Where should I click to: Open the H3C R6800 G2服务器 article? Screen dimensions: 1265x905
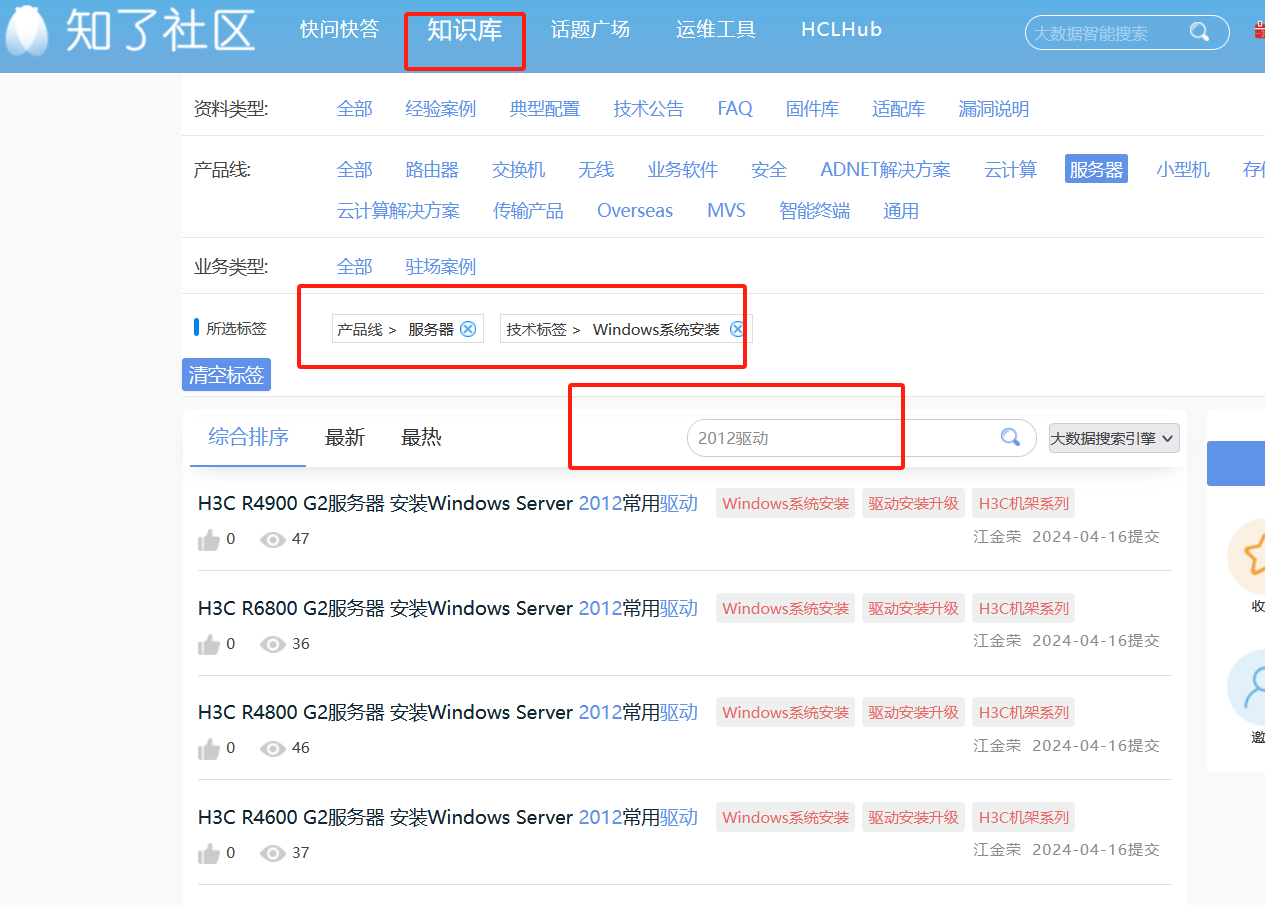pyautogui.click(x=448, y=608)
